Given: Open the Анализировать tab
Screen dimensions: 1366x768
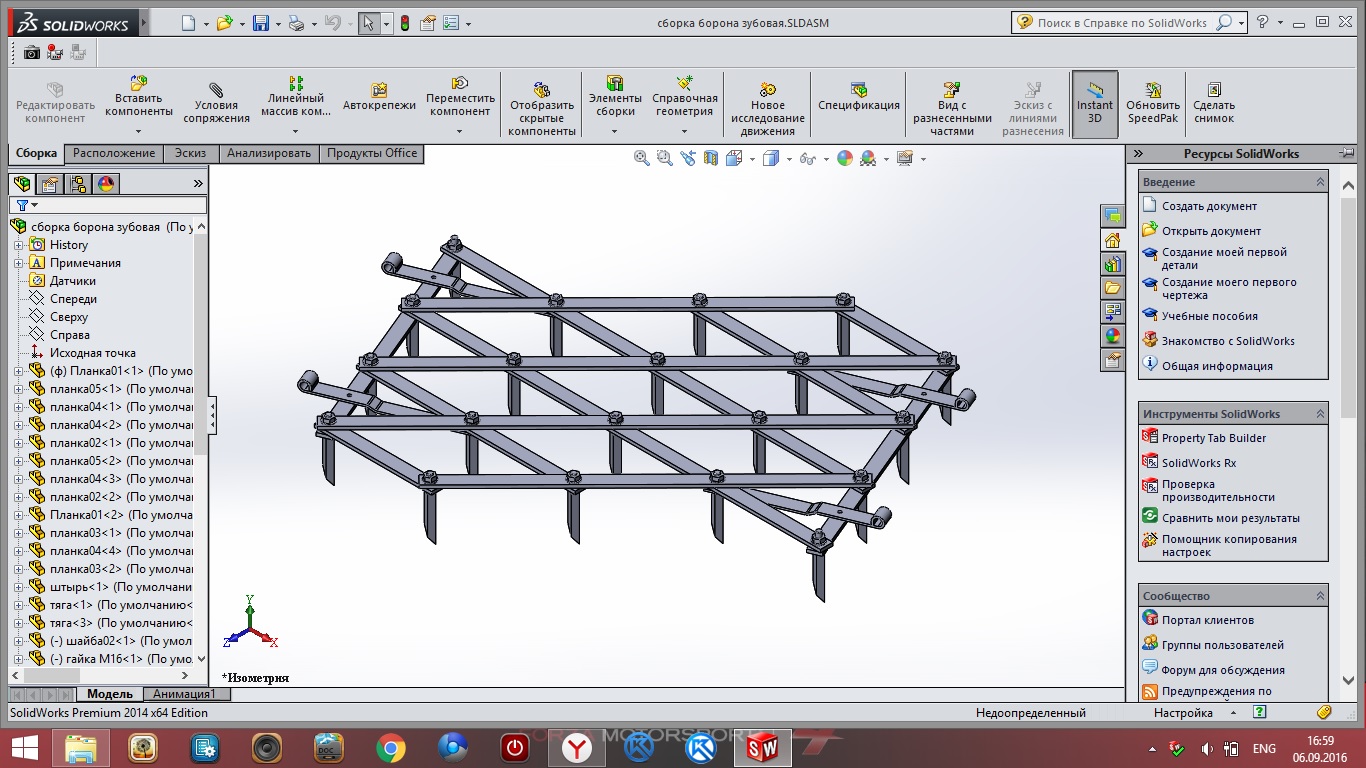Looking at the screenshot, I should point(269,153).
